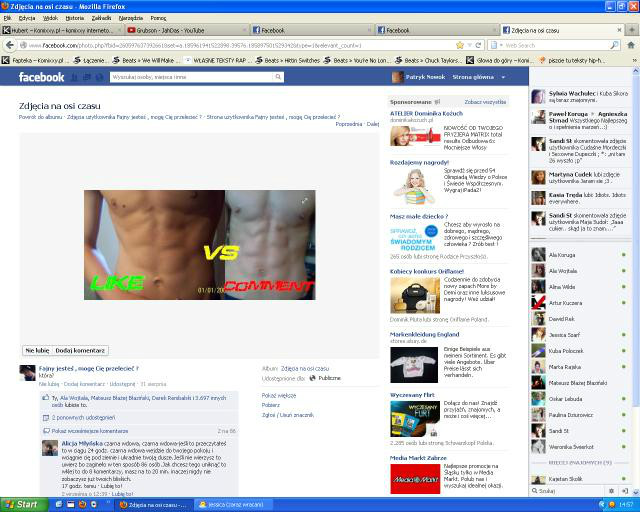Click the Media Markt ad thumbnail
This screenshot has width=640, height=512.
coord(415,479)
